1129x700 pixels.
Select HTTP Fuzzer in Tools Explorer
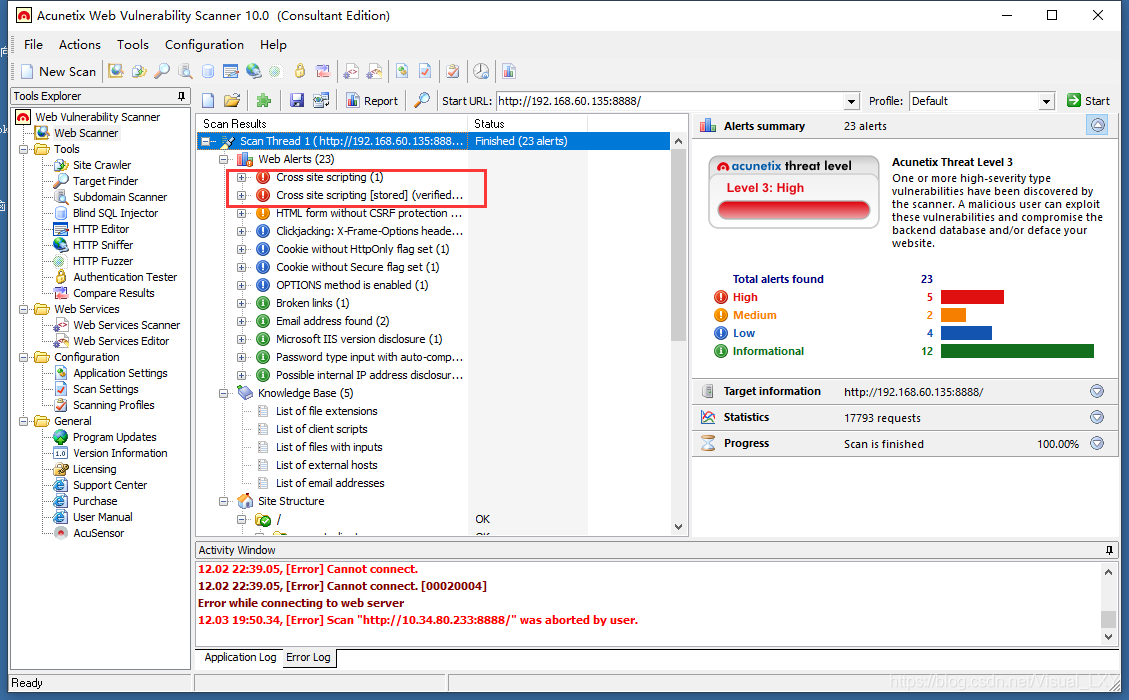[103, 261]
